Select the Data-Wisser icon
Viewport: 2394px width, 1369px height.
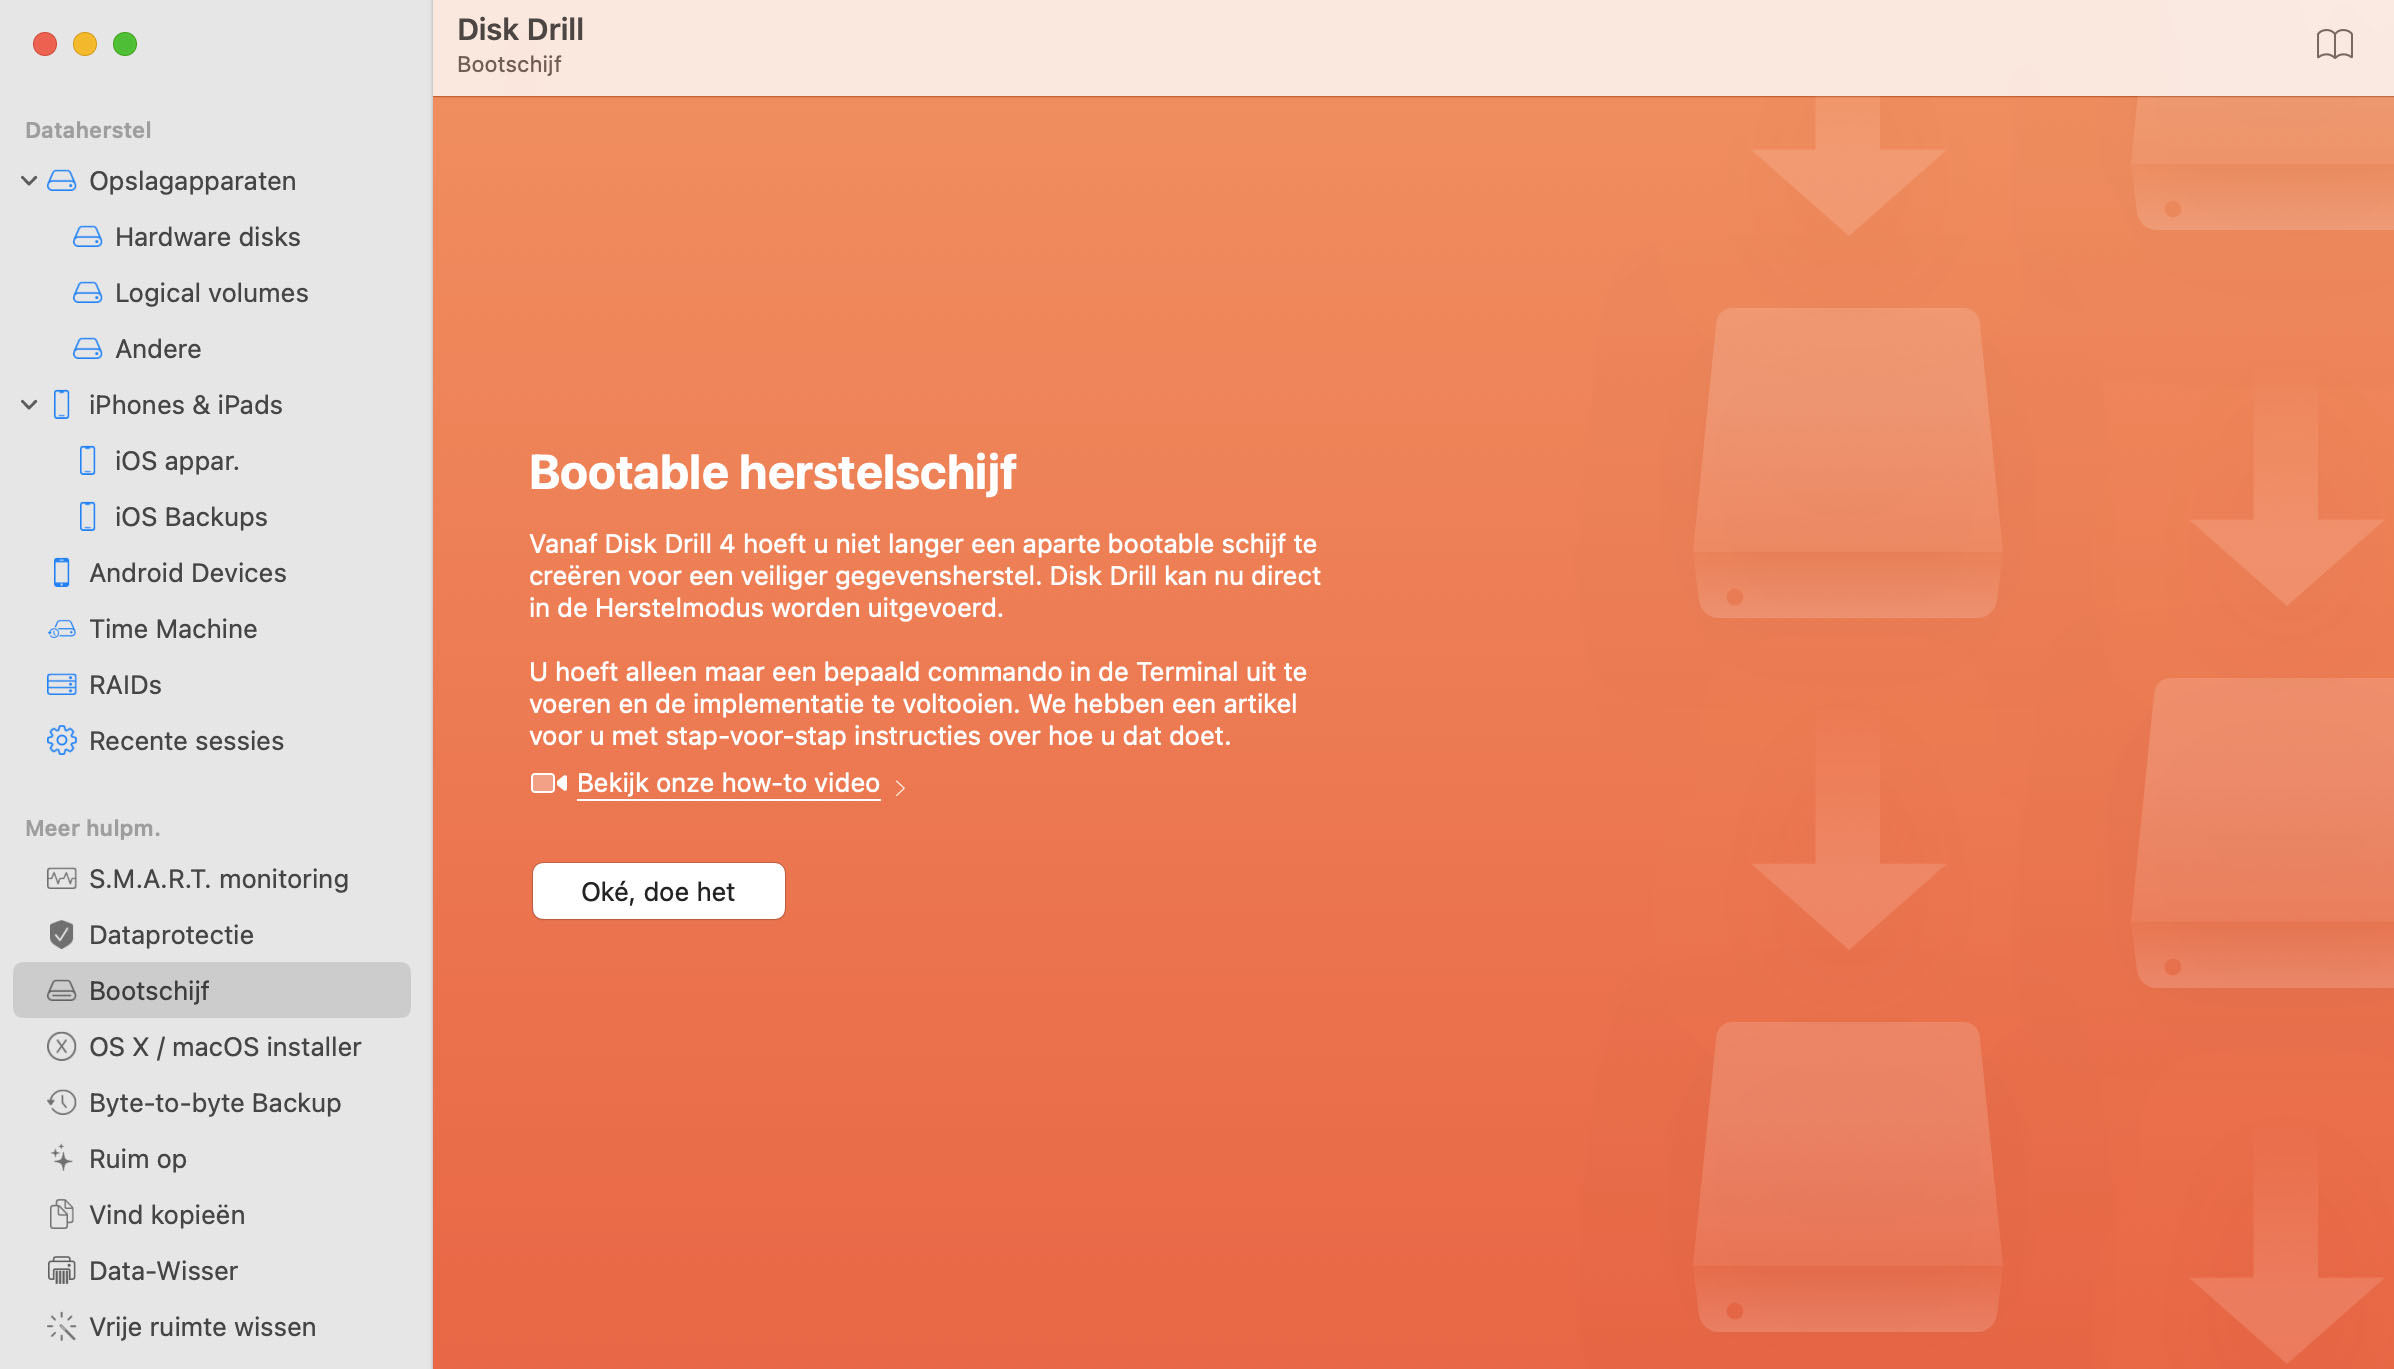click(61, 1269)
